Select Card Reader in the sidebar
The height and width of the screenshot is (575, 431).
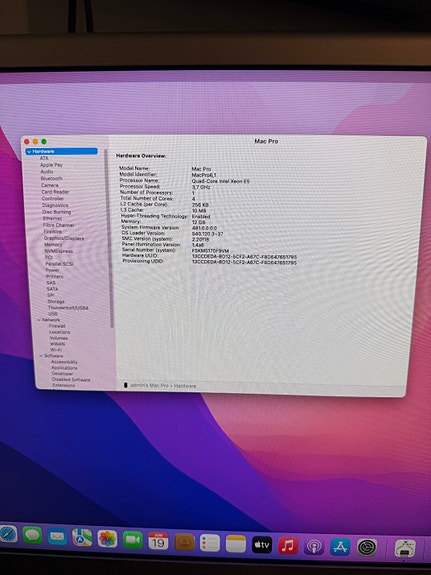pos(55,192)
